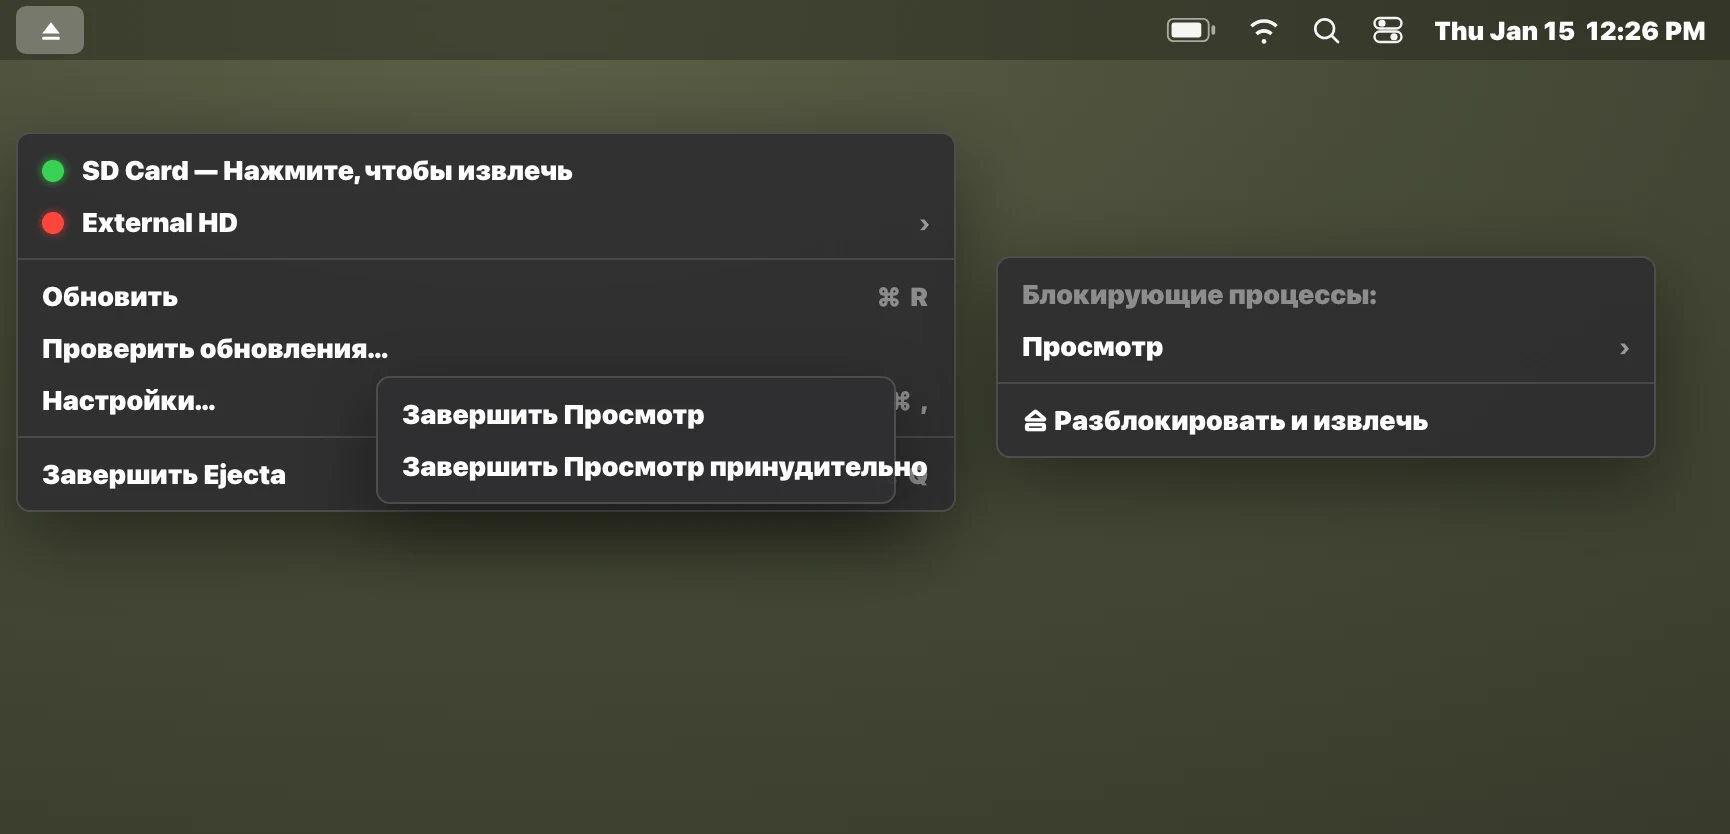
Task: Select Проверить обновления… menu item
Action: point(486,349)
